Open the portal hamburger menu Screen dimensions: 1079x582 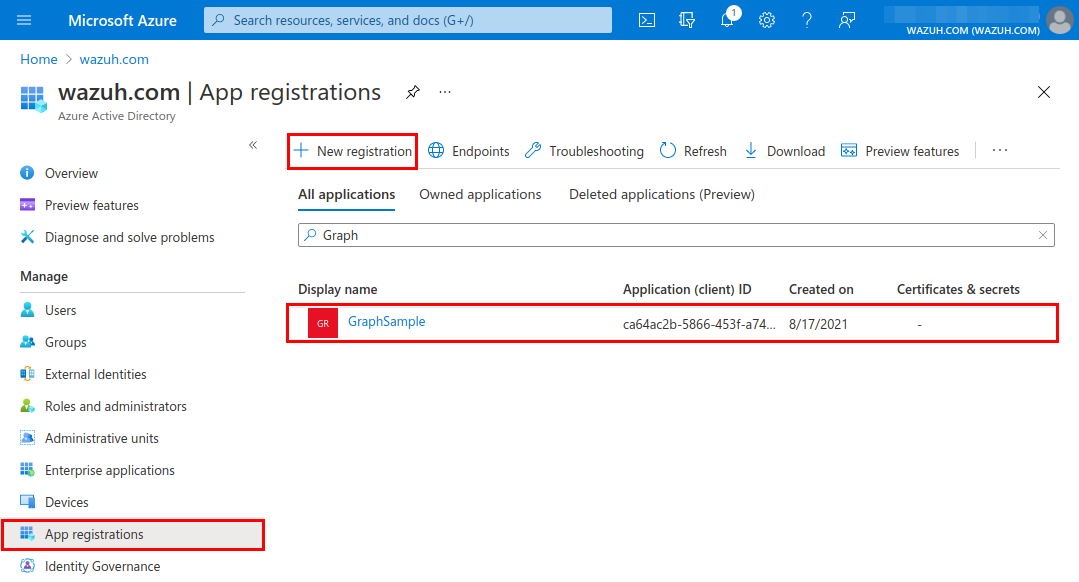click(x=24, y=20)
